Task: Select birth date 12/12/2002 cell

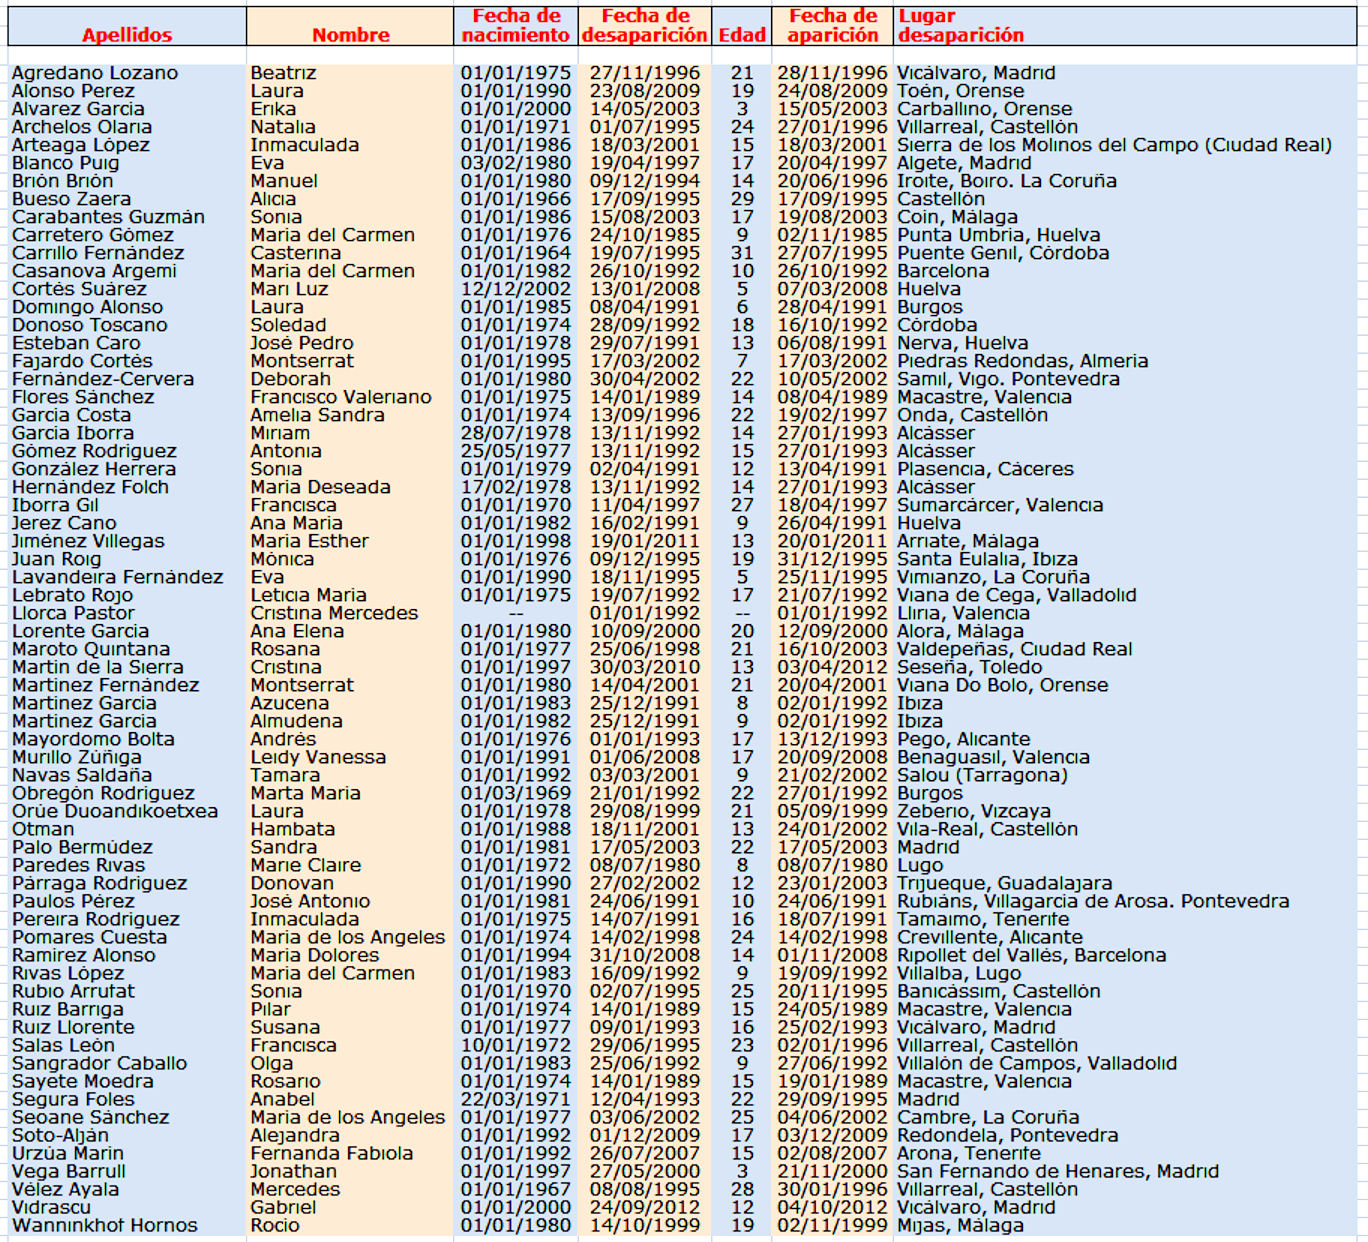Action: pyautogui.click(x=515, y=289)
